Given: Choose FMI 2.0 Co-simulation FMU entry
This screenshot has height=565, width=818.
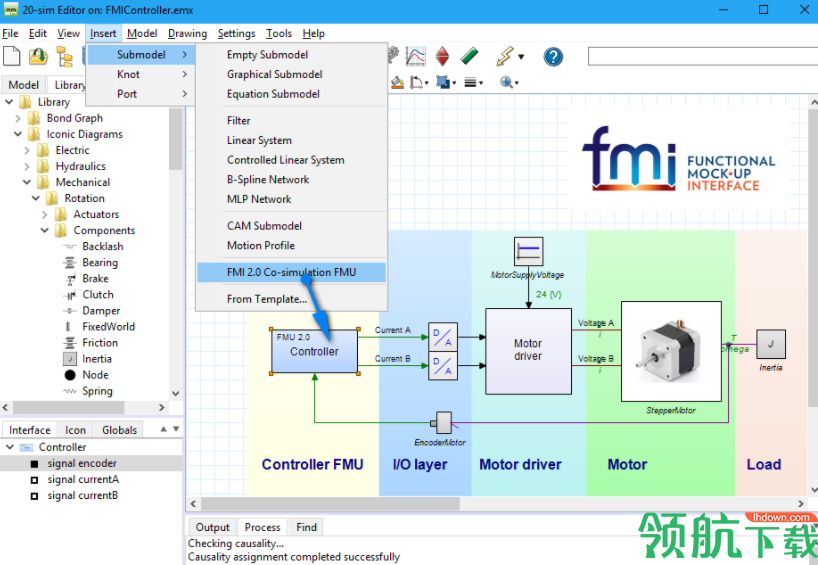Looking at the screenshot, I should (291, 272).
